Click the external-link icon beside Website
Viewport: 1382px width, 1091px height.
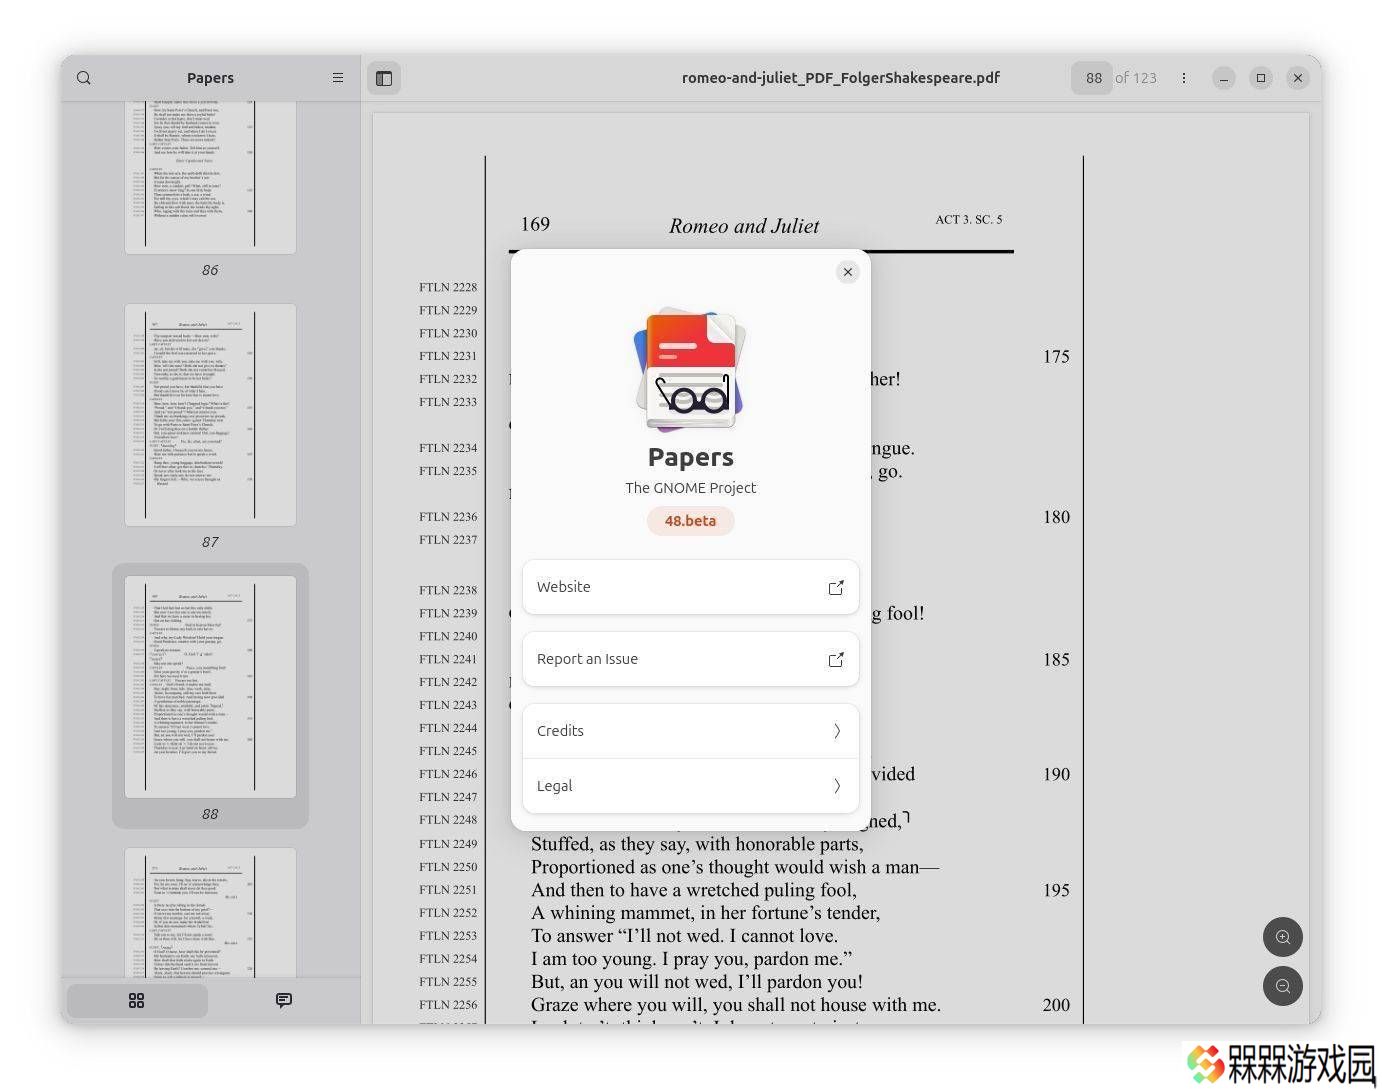[836, 588]
